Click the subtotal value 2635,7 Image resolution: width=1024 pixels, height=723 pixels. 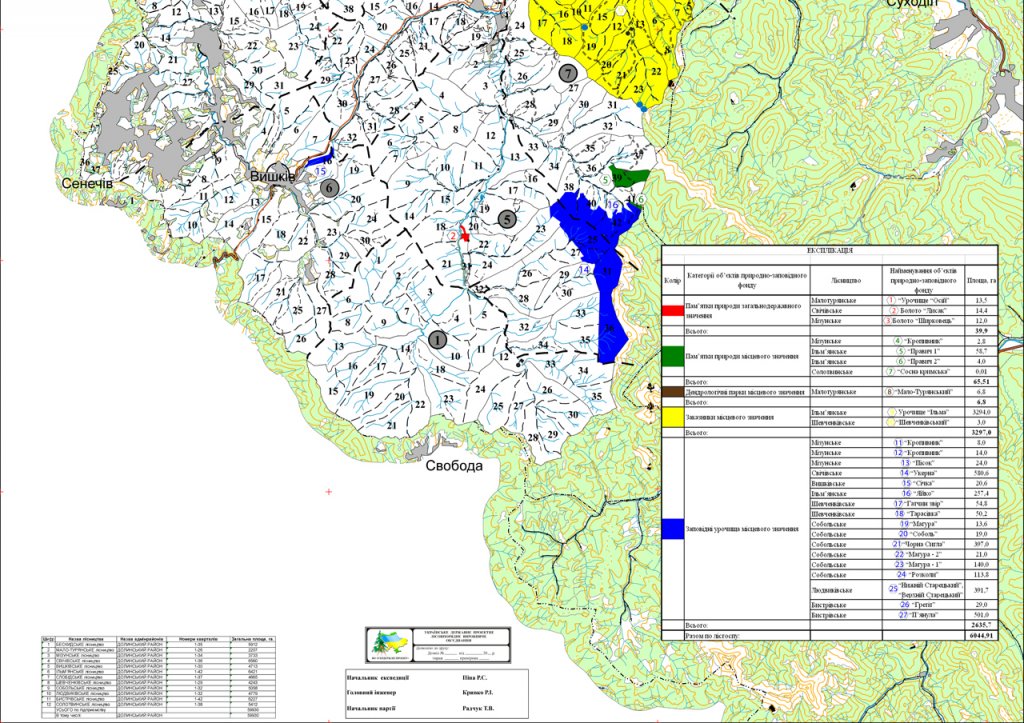coord(982,625)
